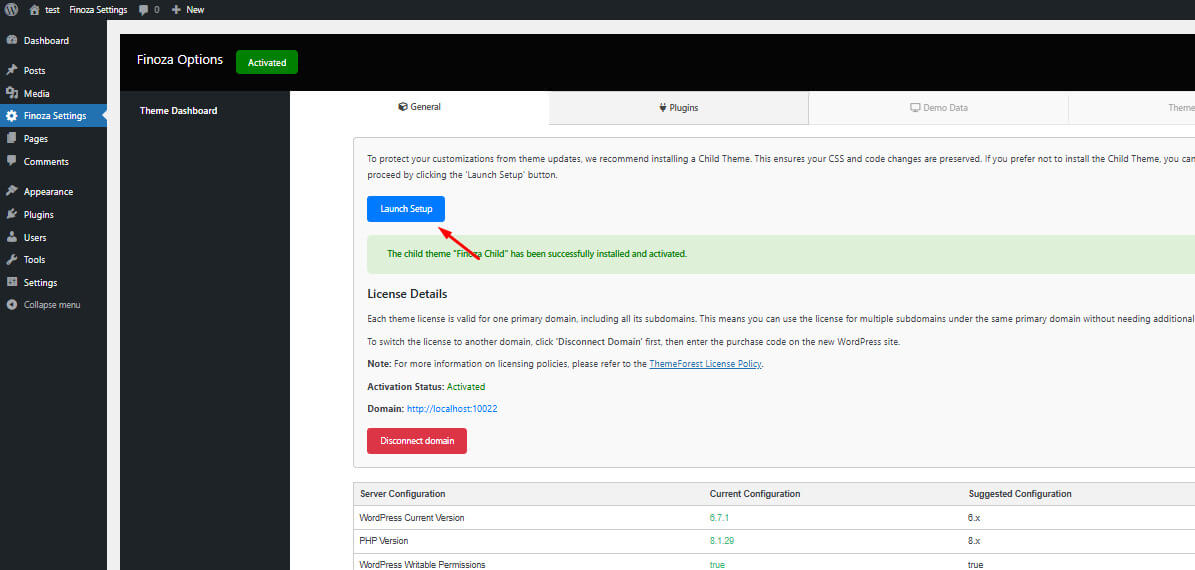Collapse the admin sidebar menu

click(x=53, y=305)
